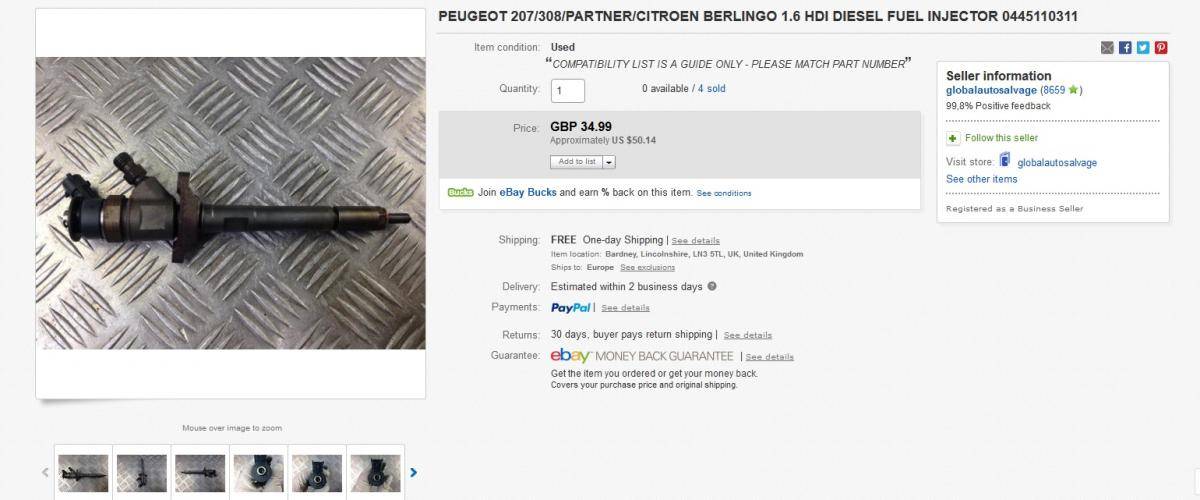Click the delivery estimate help icon
The width and height of the screenshot is (1200, 500).
pyautogui.click(x=712, y=286)
